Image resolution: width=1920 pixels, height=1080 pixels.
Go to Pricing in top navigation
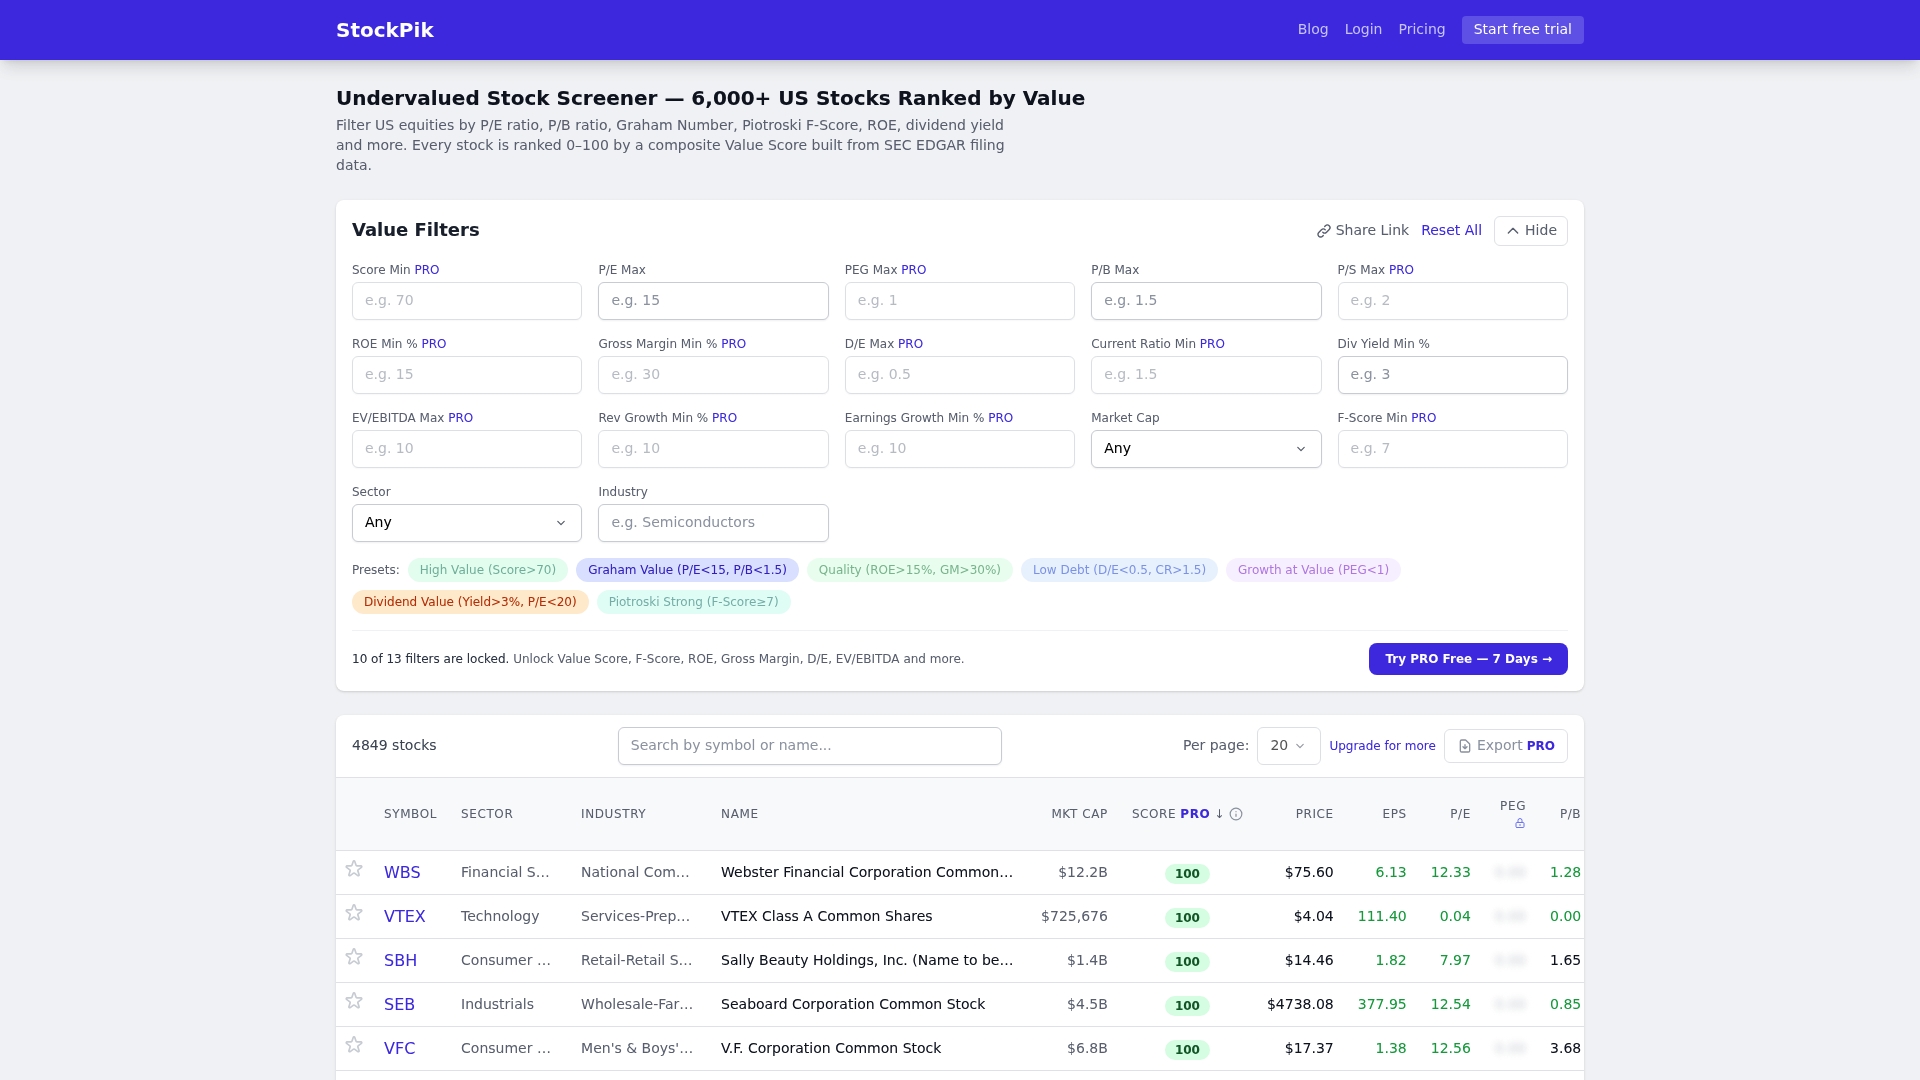[x=1422, y=30]
